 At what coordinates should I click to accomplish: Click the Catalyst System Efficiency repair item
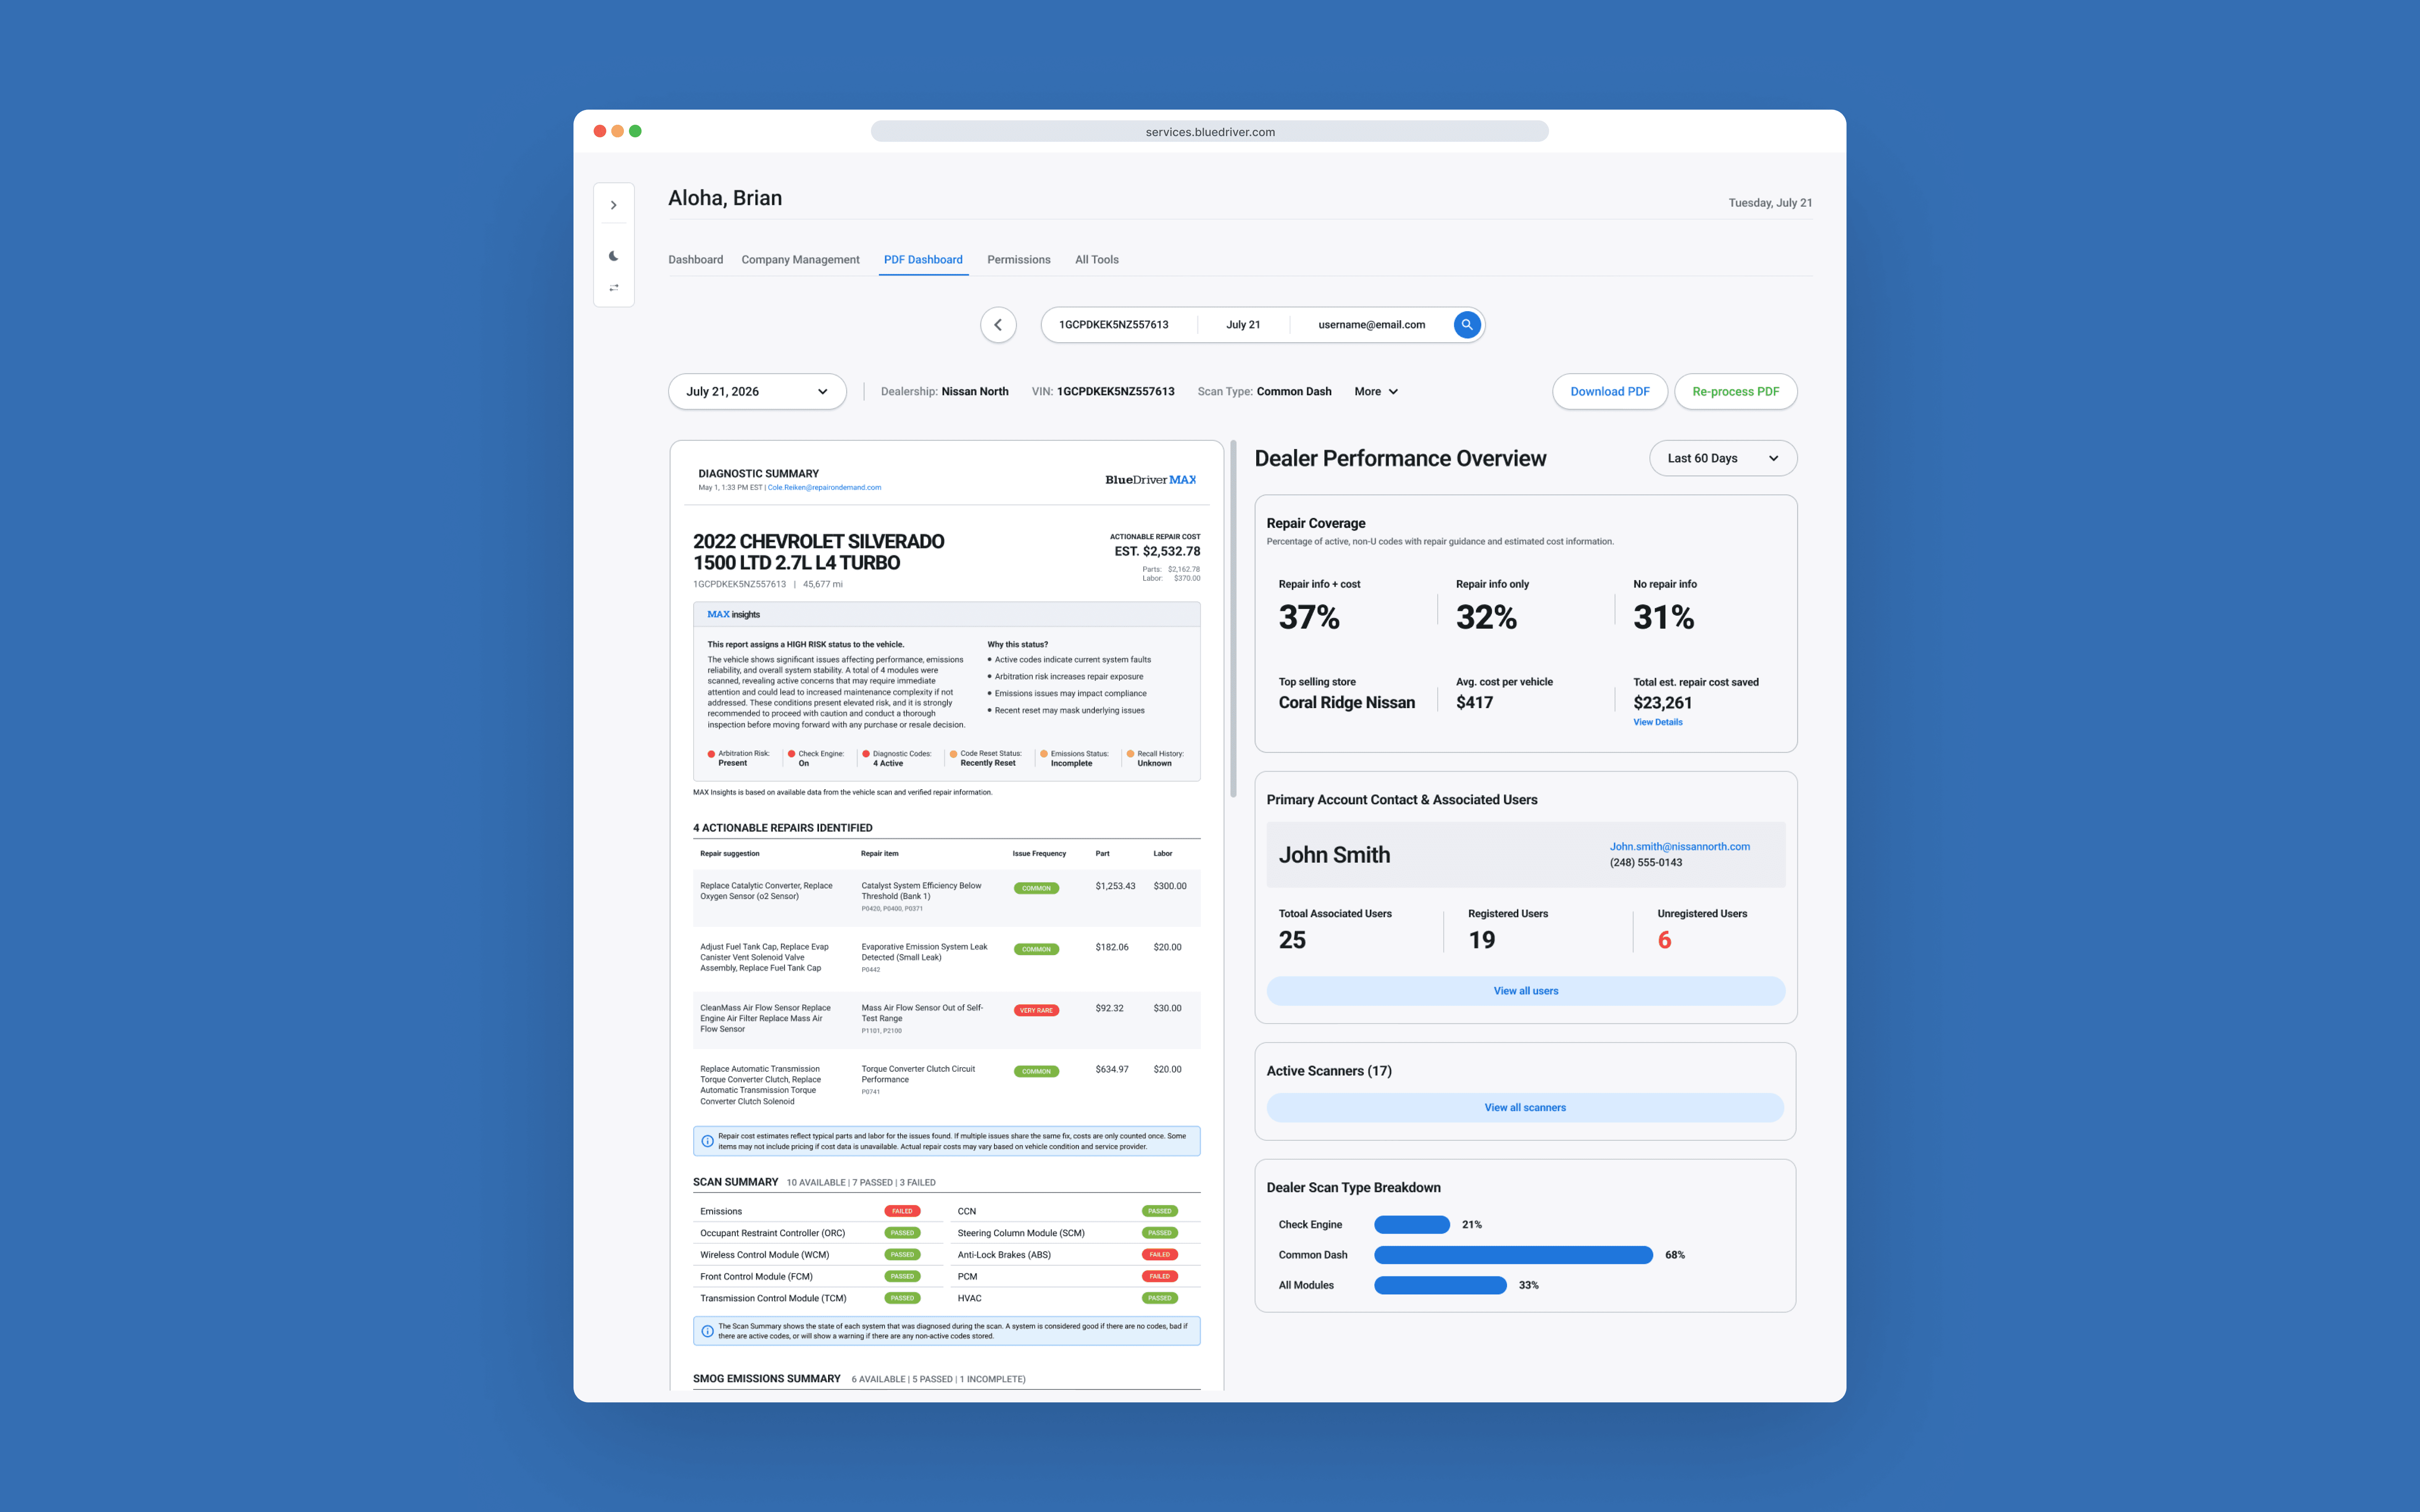[921, 891]
